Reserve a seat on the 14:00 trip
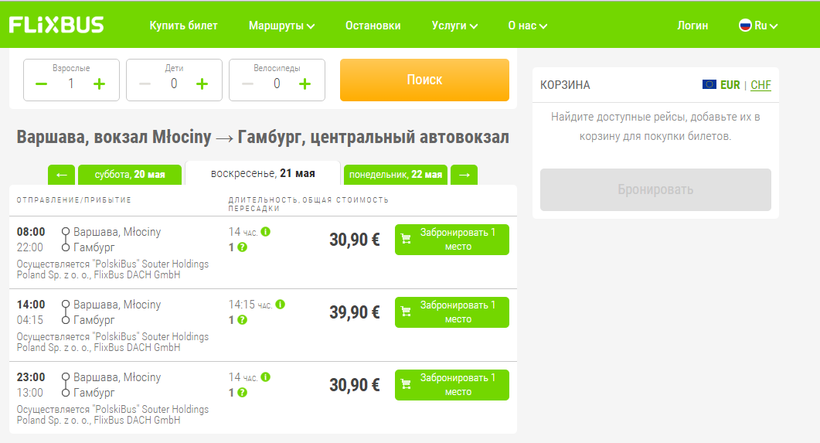This screenshot has height=443, width=820. pyautogui.click(x=452, y=312)
